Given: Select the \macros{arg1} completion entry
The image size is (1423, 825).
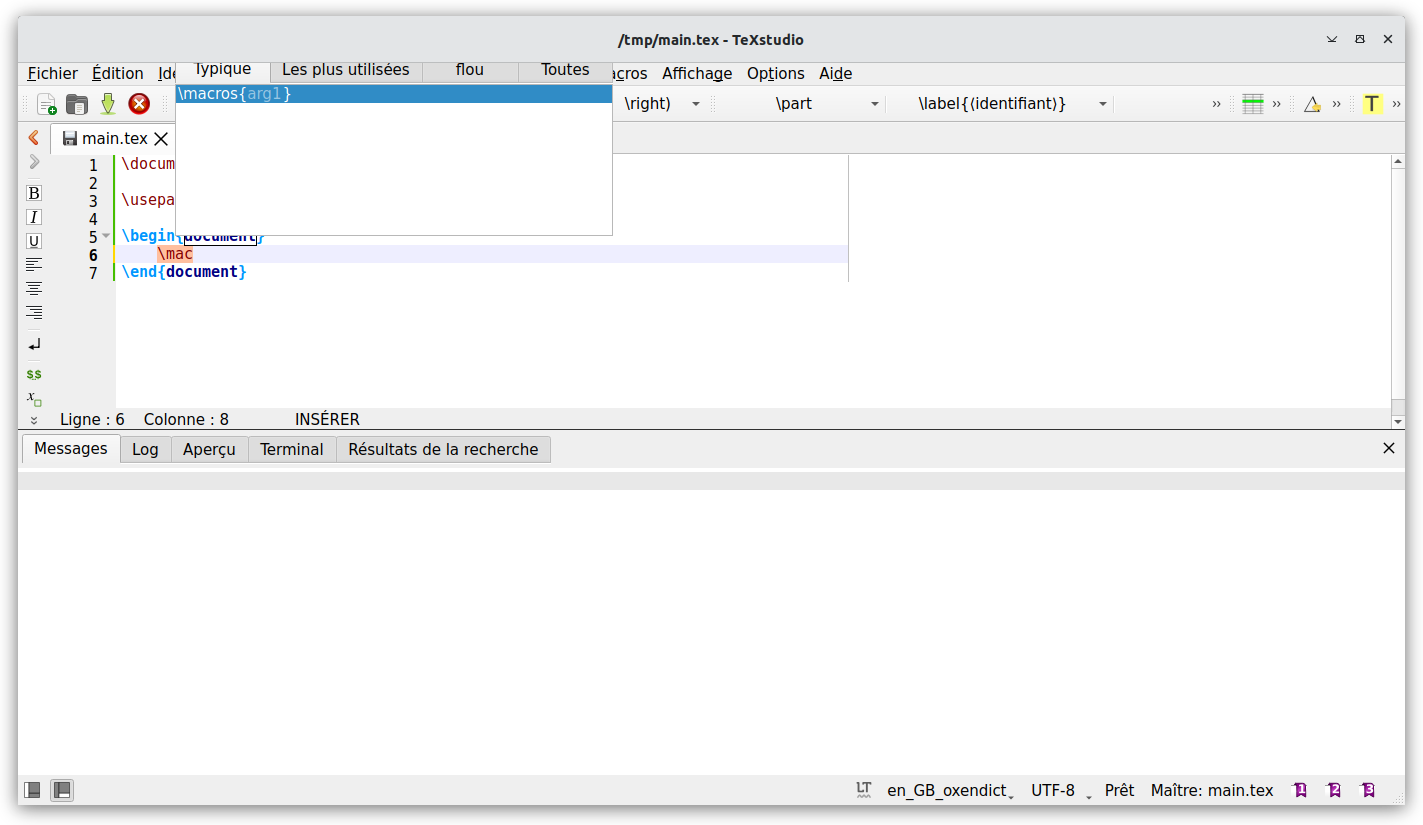Looking at the screenshot, I should [232, 93].
